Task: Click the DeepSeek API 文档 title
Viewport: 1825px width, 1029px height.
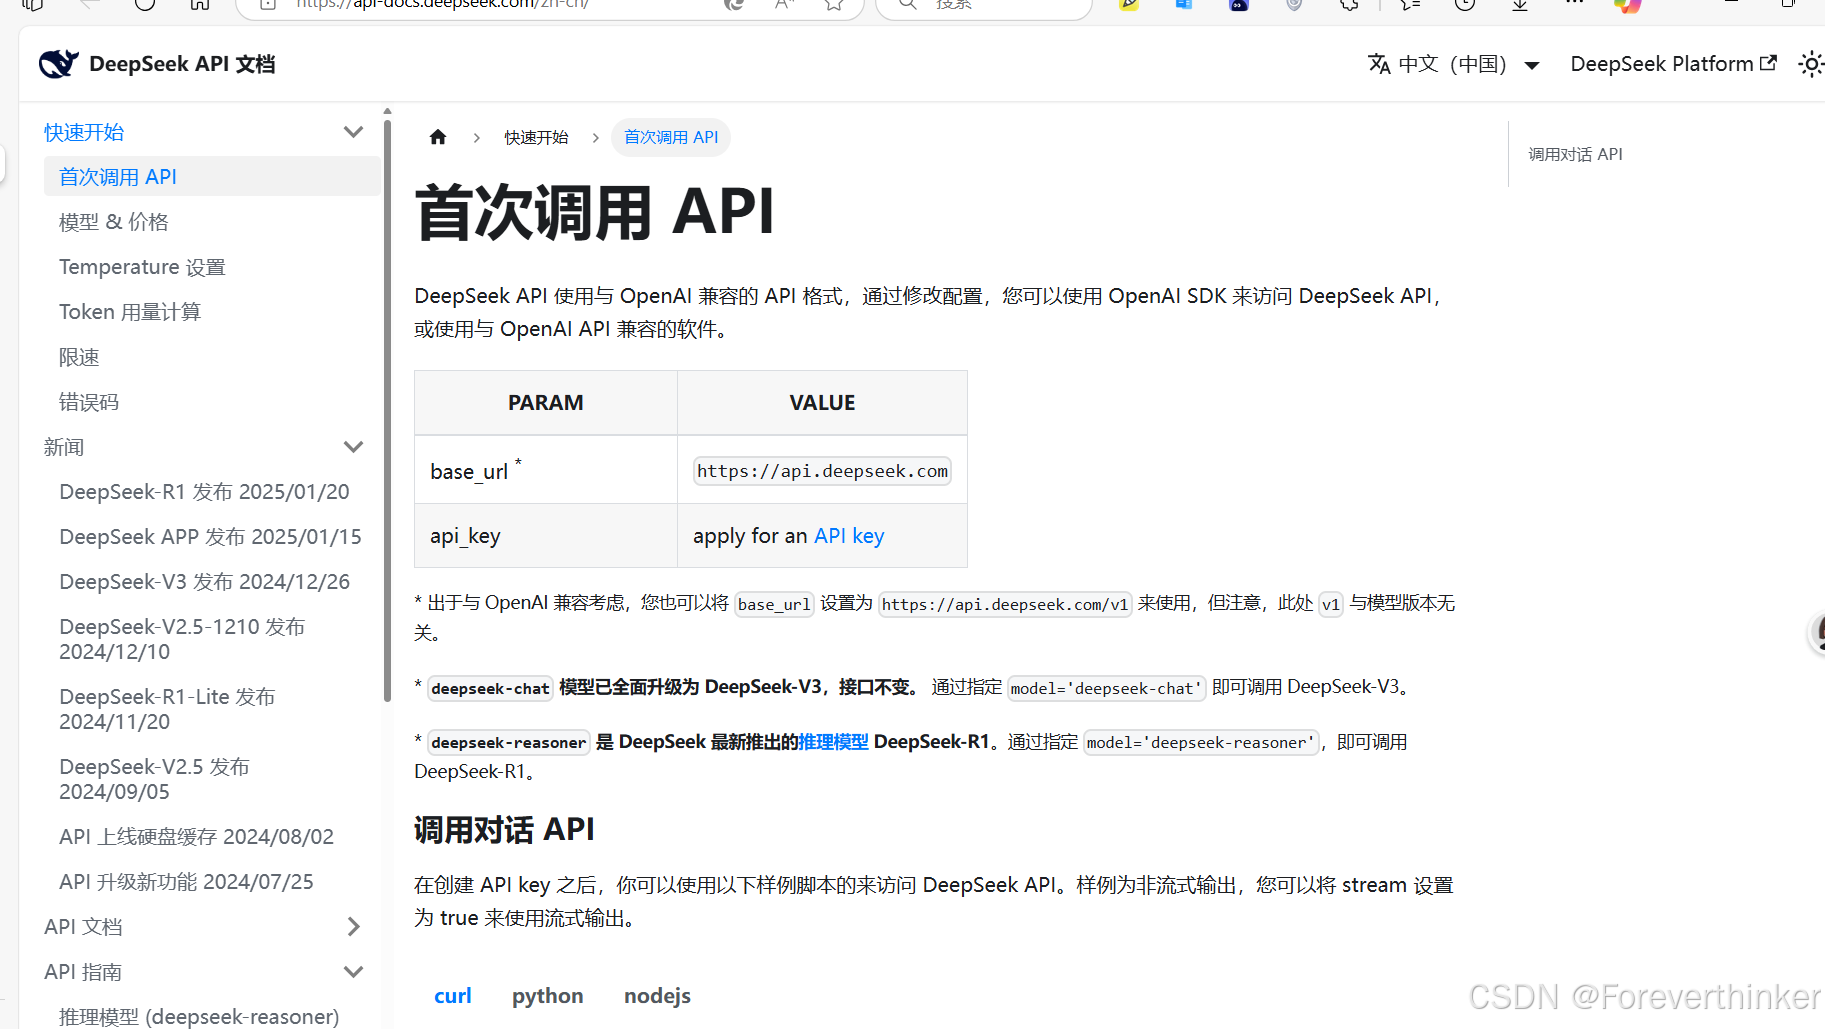Action: pyautogui.click(x=182, y=64)
